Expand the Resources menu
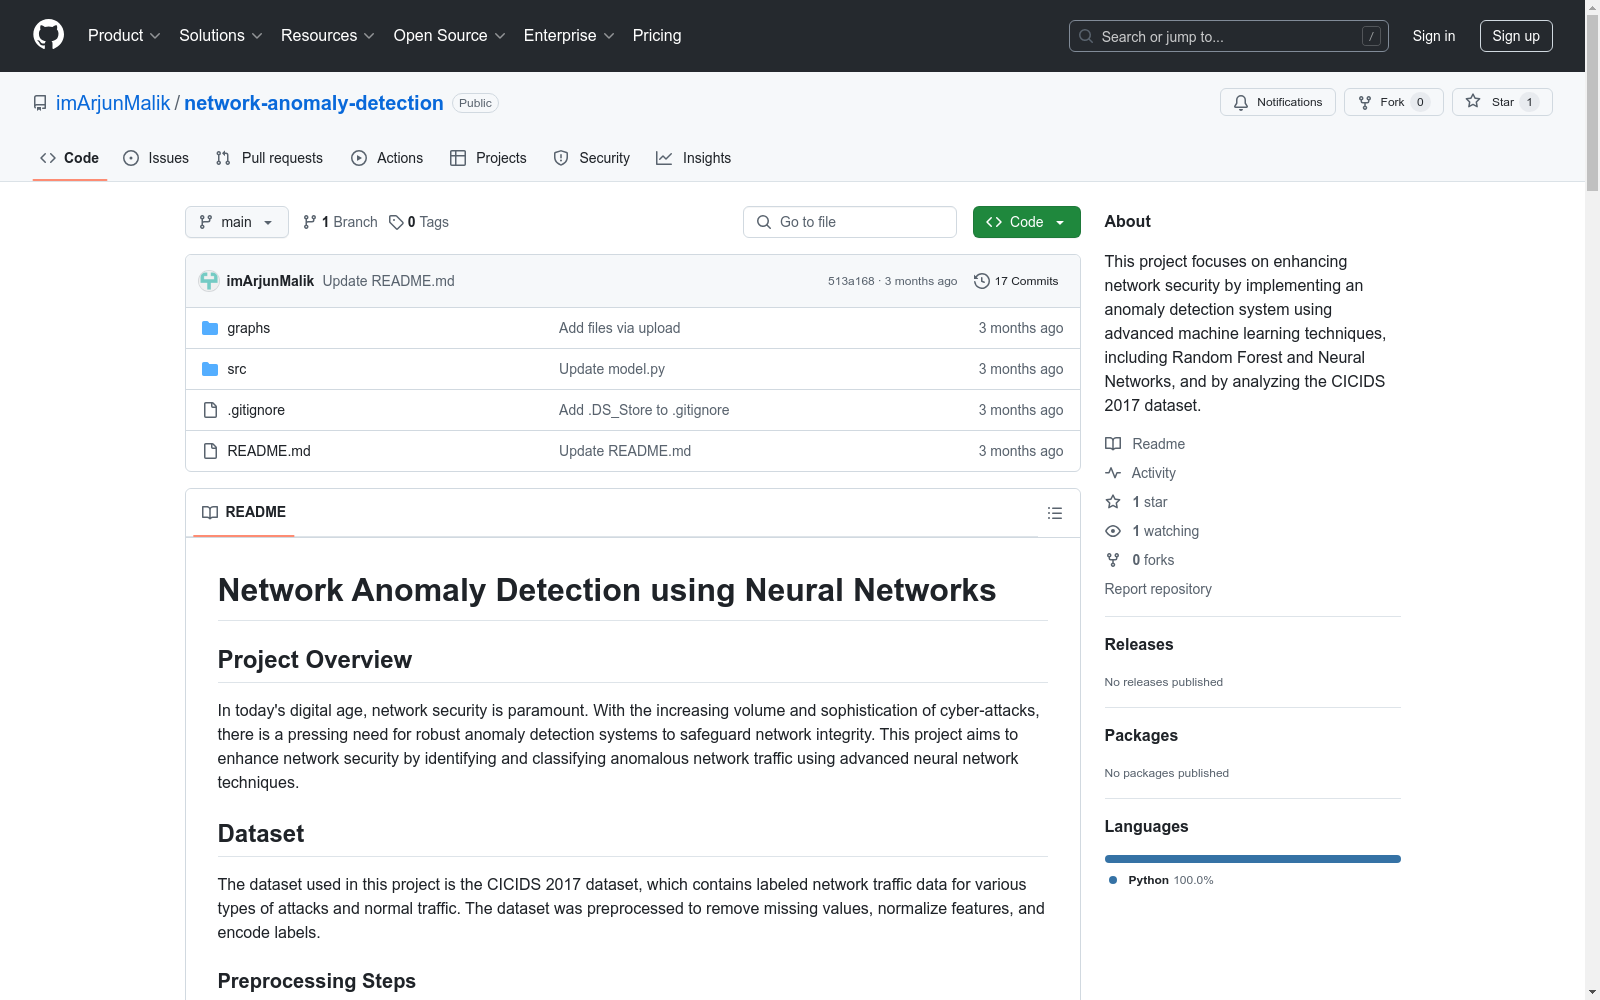 point(328,35)
